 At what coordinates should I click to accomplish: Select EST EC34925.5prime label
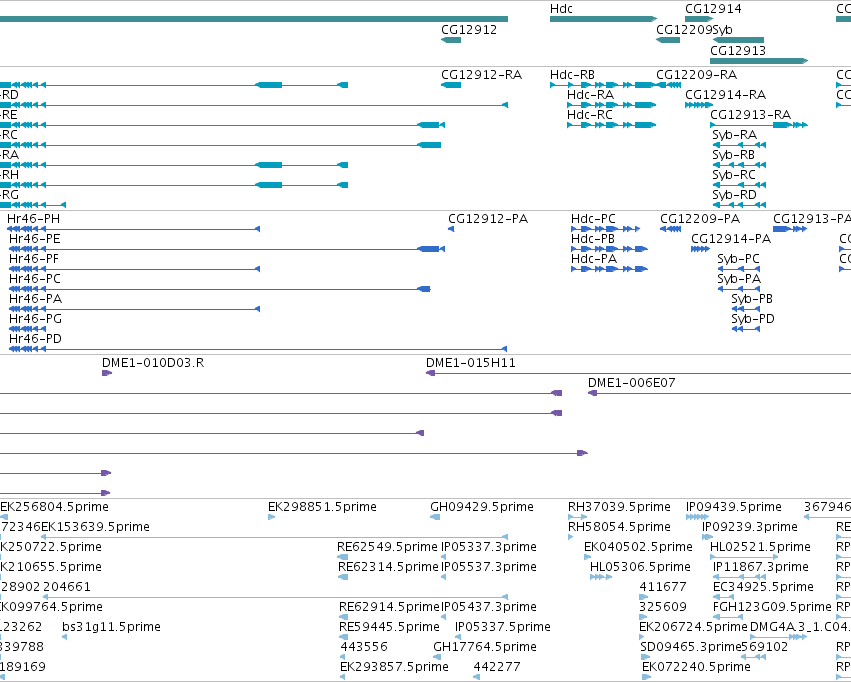pyautogui.click(x=764, y=587)
